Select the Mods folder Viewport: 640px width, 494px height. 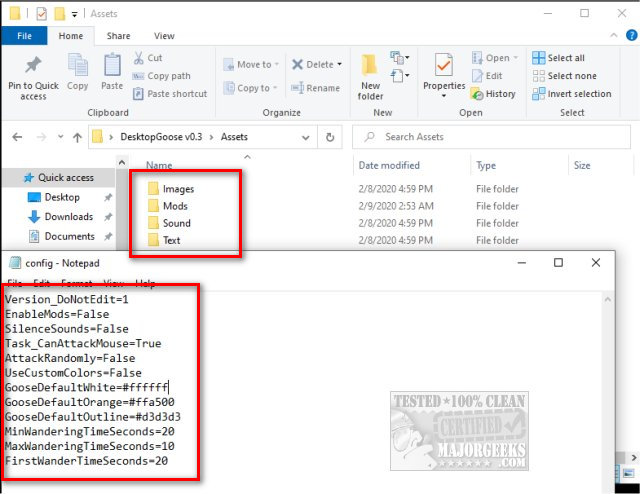[x=168, y=206]
